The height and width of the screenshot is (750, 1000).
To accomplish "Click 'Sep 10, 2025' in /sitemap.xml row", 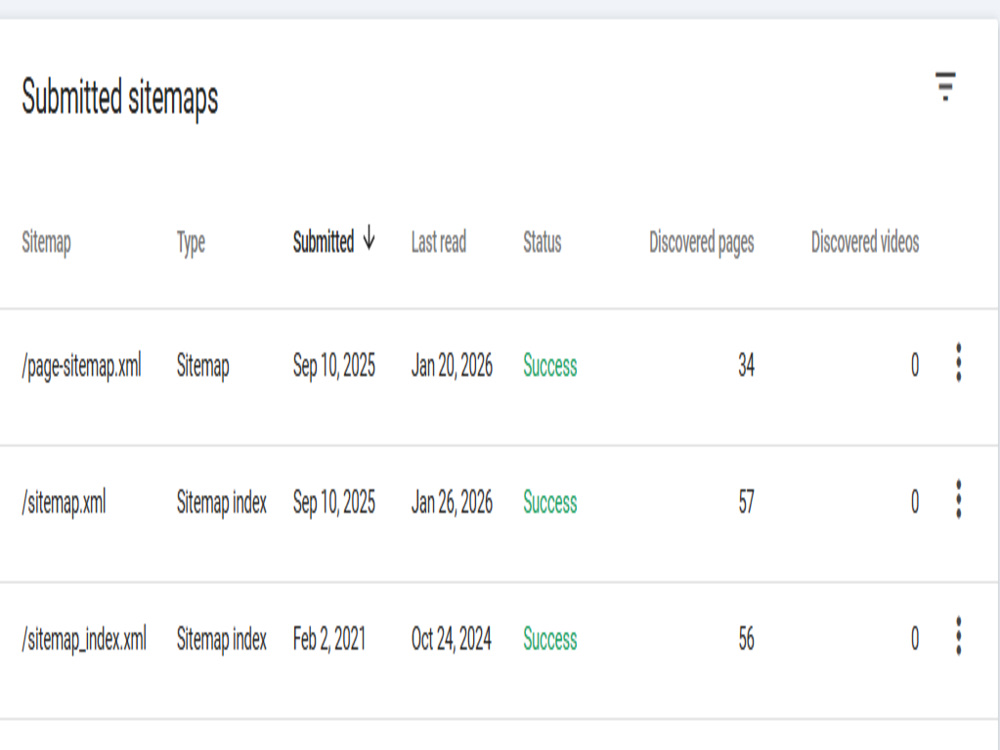I will point(334,503).
